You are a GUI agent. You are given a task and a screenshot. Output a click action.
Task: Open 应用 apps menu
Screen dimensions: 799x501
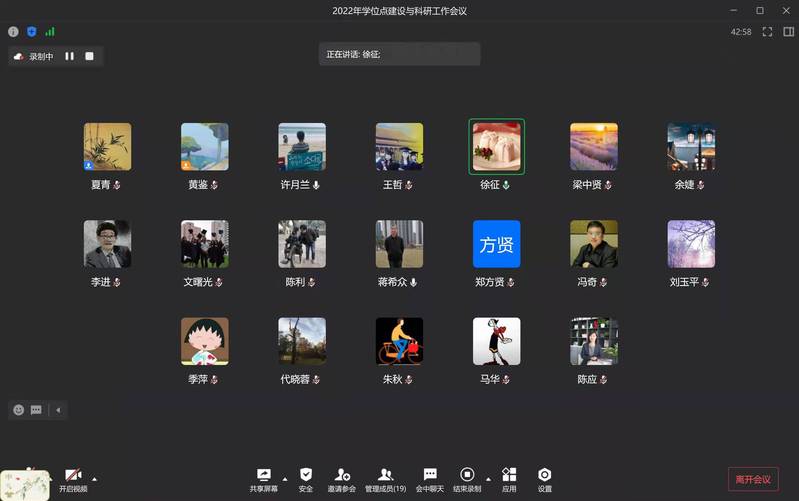(509, 480)
